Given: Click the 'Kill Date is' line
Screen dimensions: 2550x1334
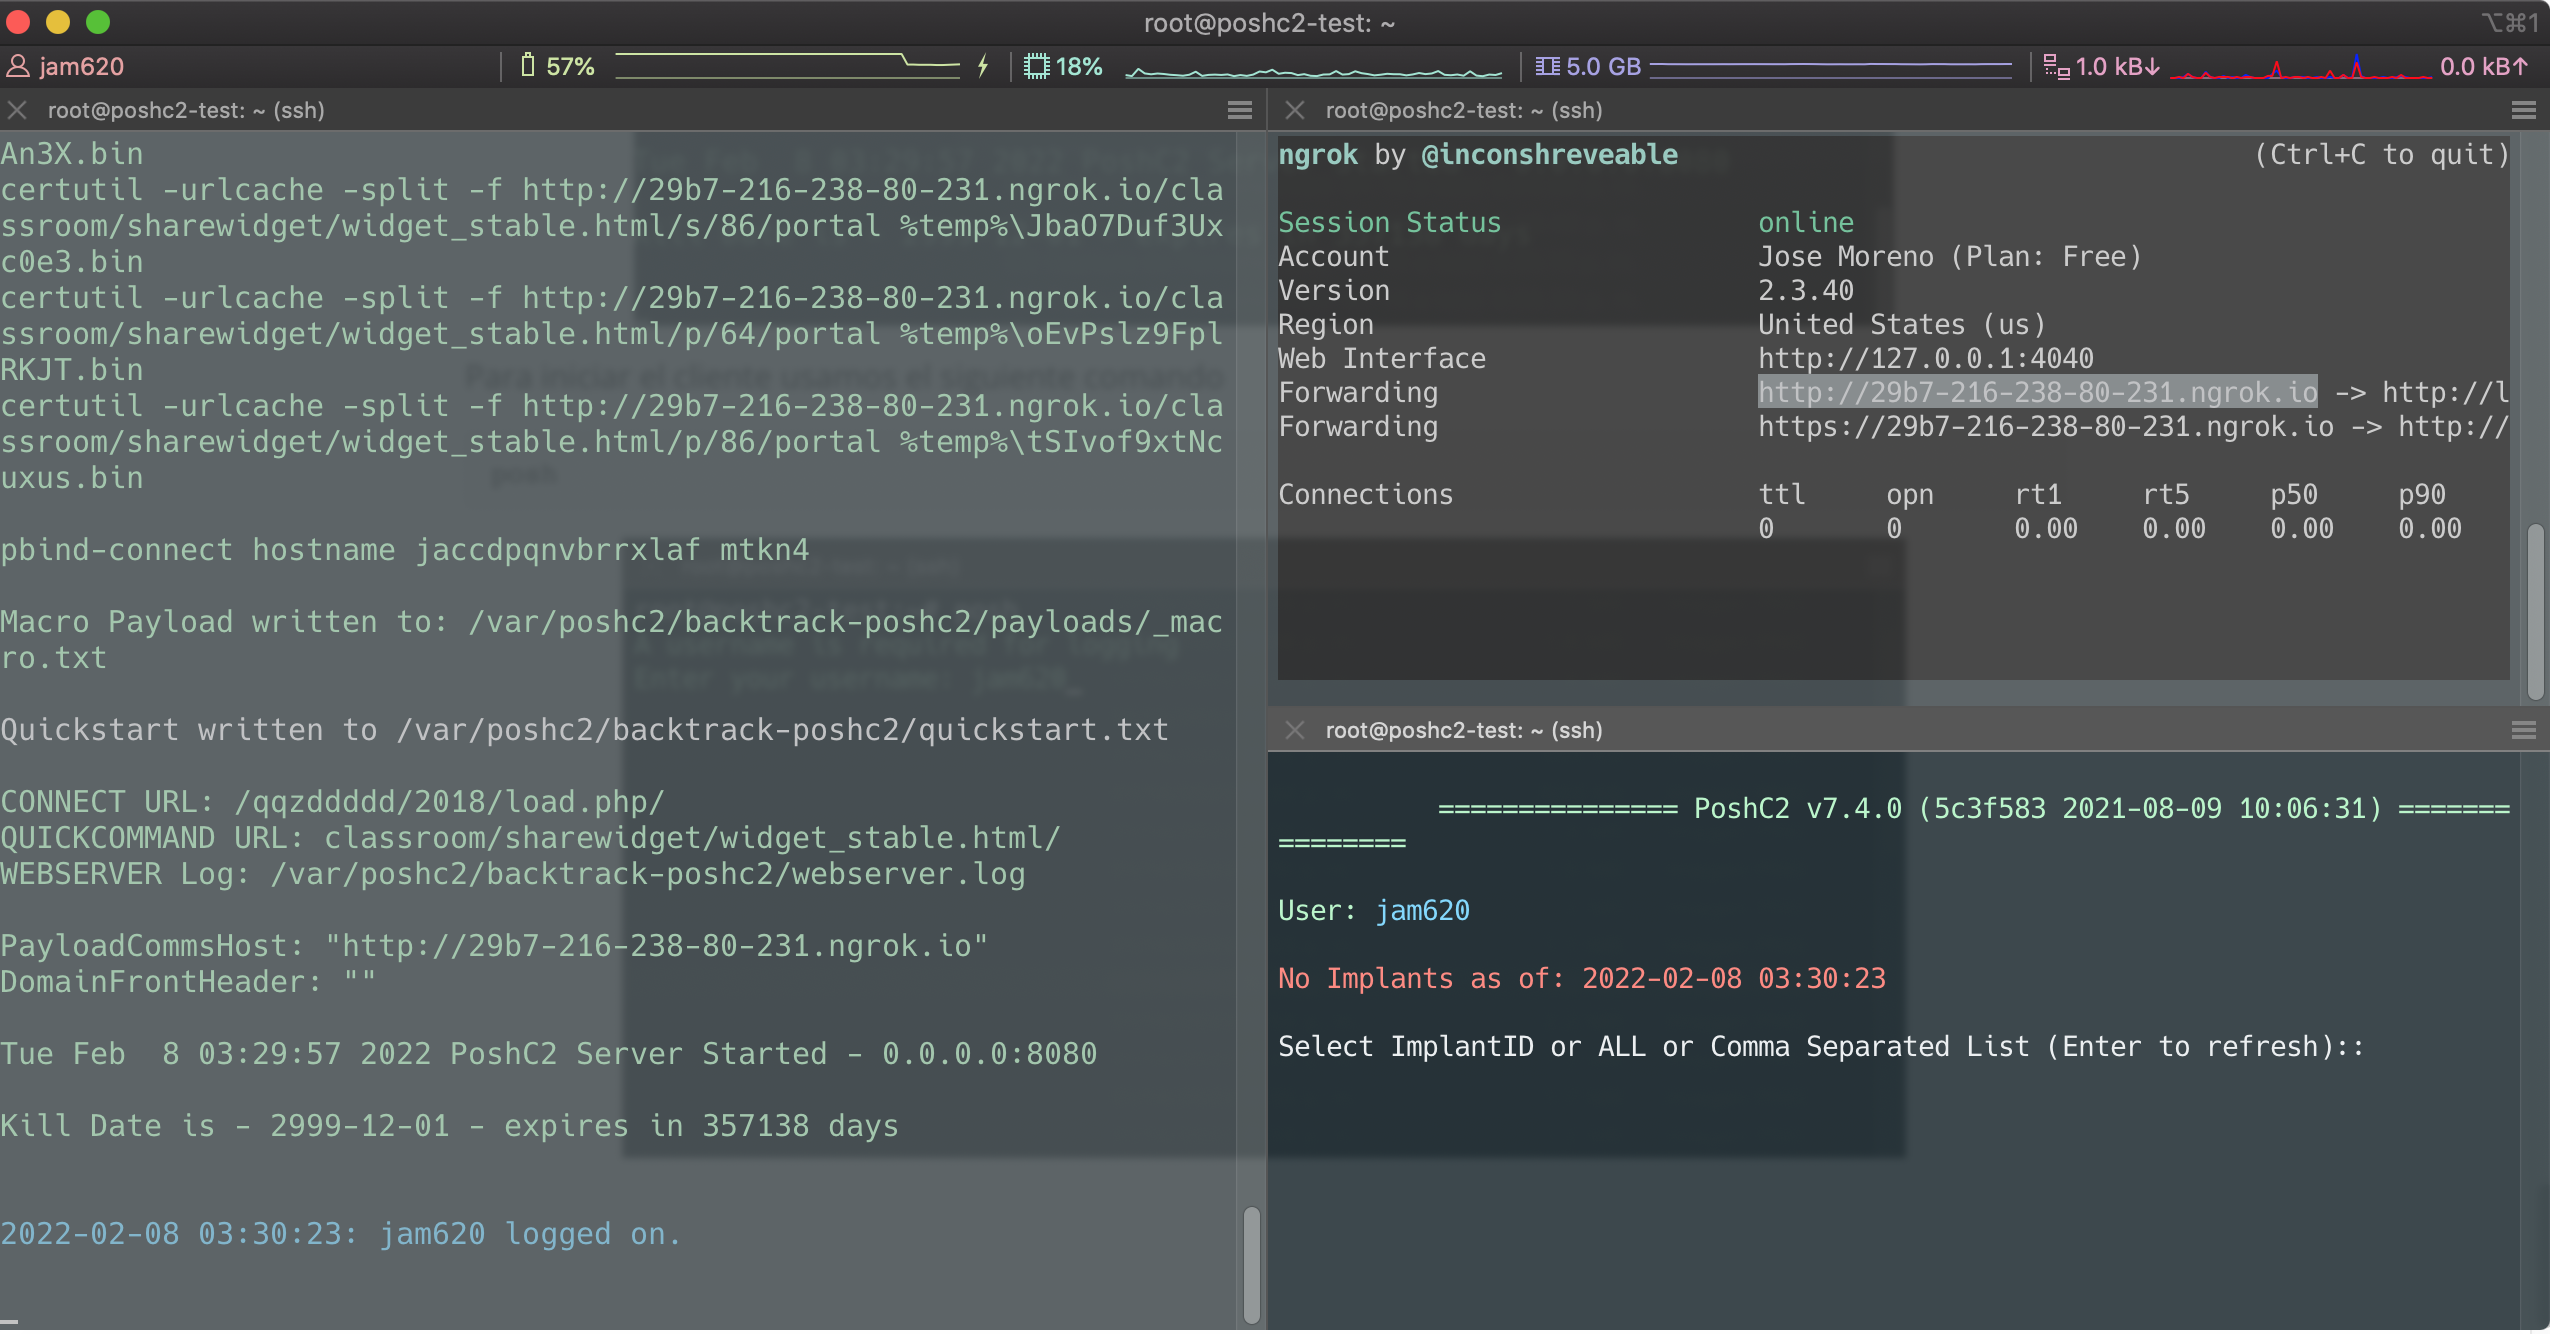Looking at the screenshot, I should point(450,1125).
